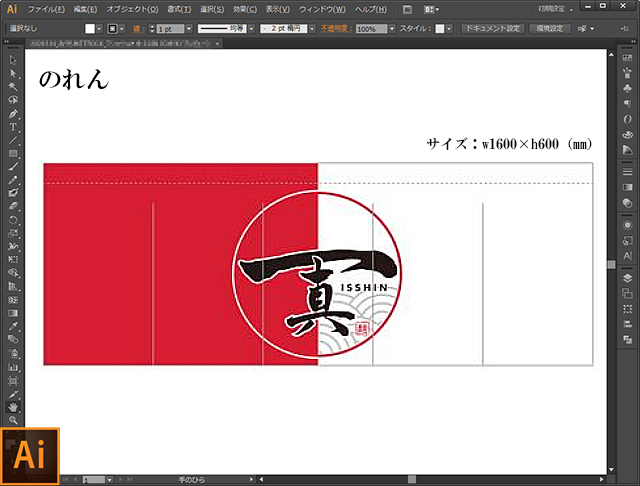Open the 効果 menu
Viewport: 640px width, 486px height.
245,9
